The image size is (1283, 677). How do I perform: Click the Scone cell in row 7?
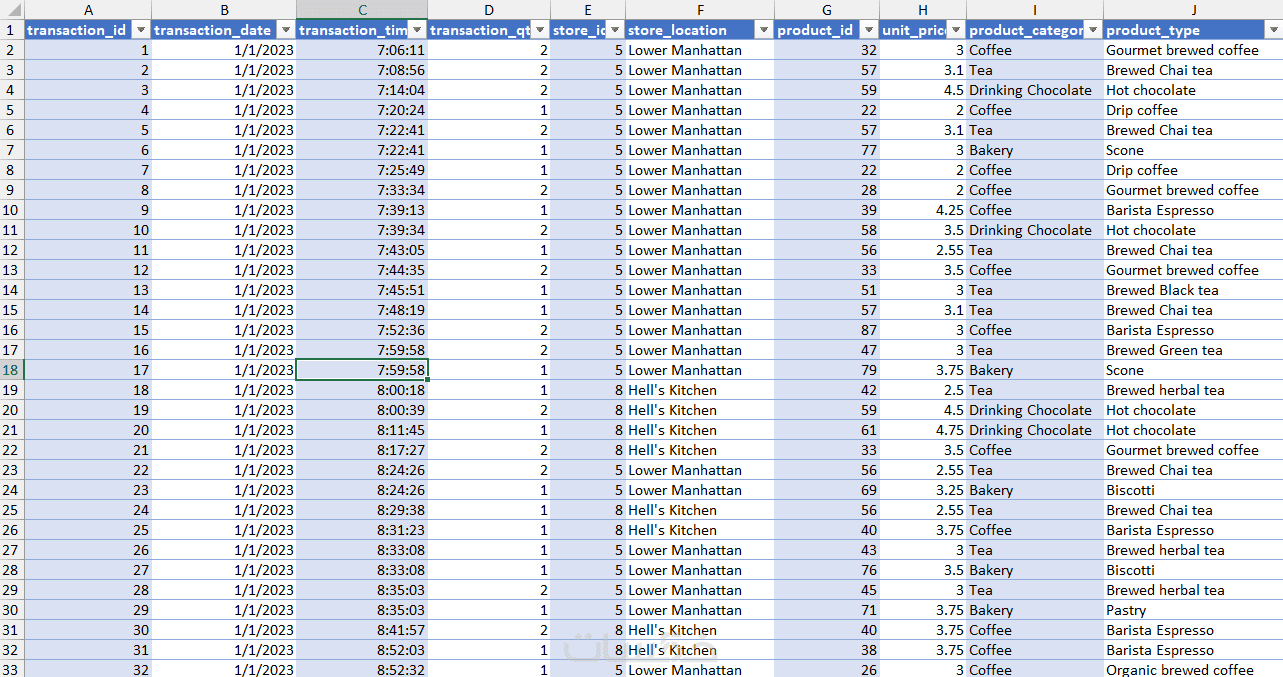1193,150
